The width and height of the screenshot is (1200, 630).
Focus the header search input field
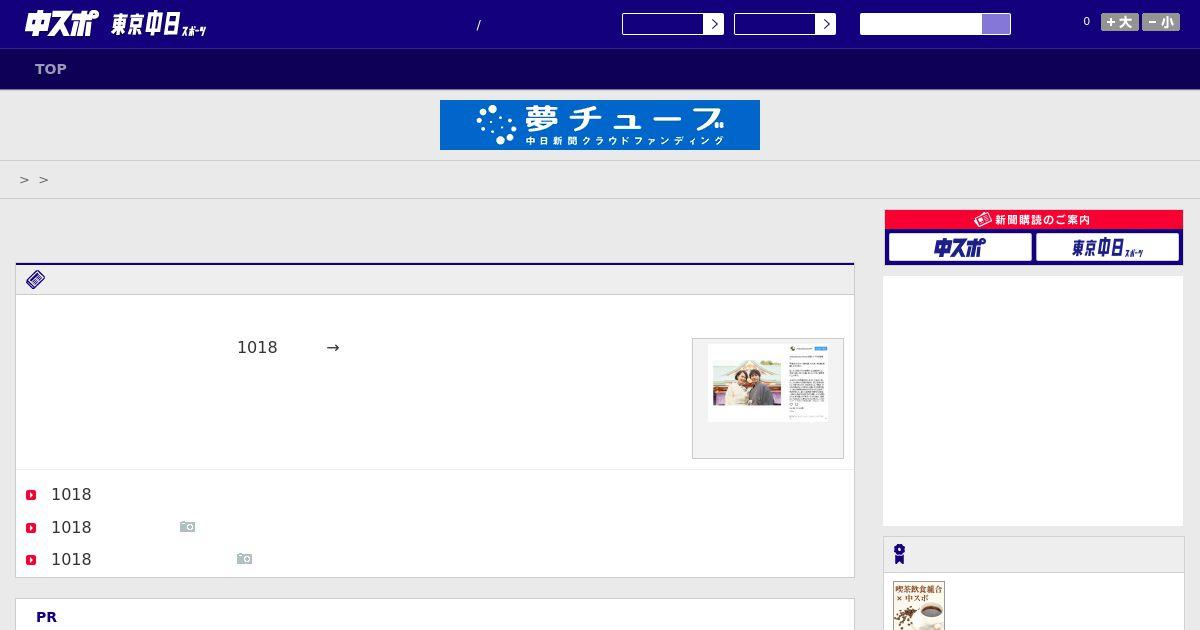coord(921,24)
